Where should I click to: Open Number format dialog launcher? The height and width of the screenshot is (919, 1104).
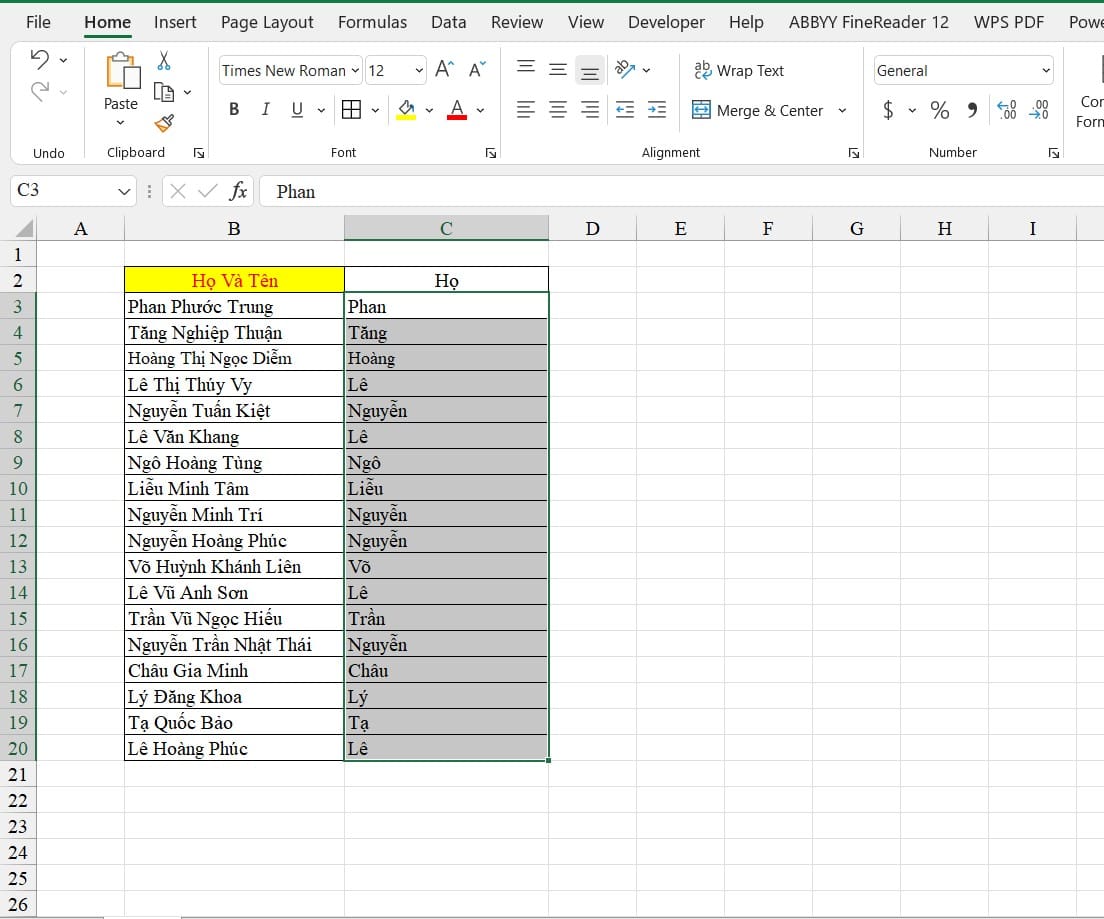pos(1053,153)
